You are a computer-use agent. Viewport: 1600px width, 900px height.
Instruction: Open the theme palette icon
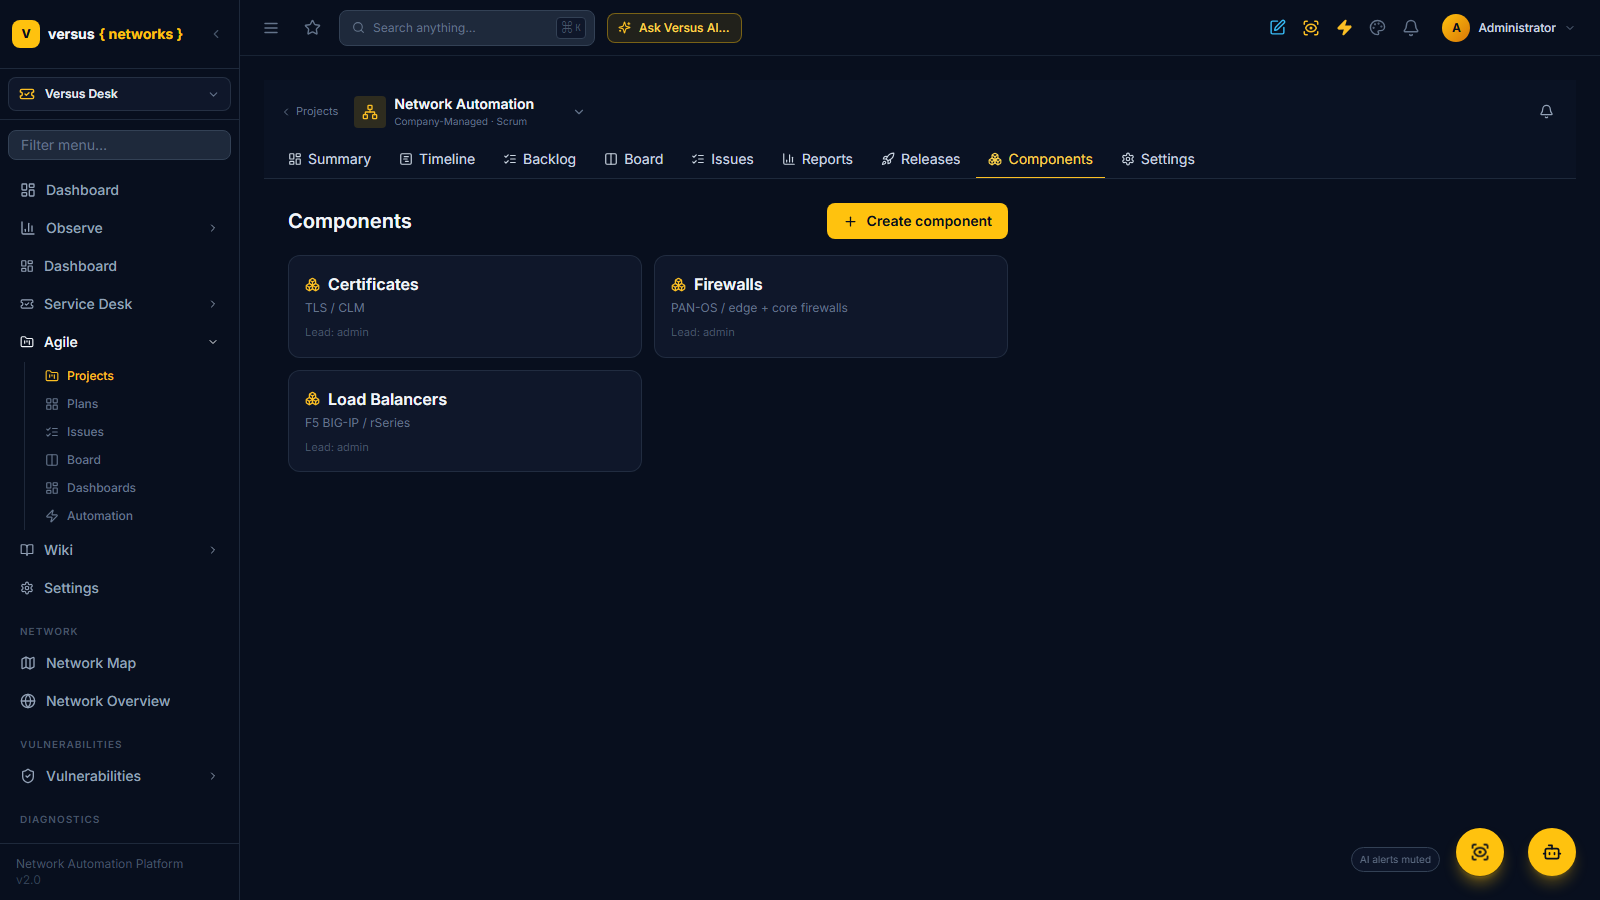[x=1378, y=28]
